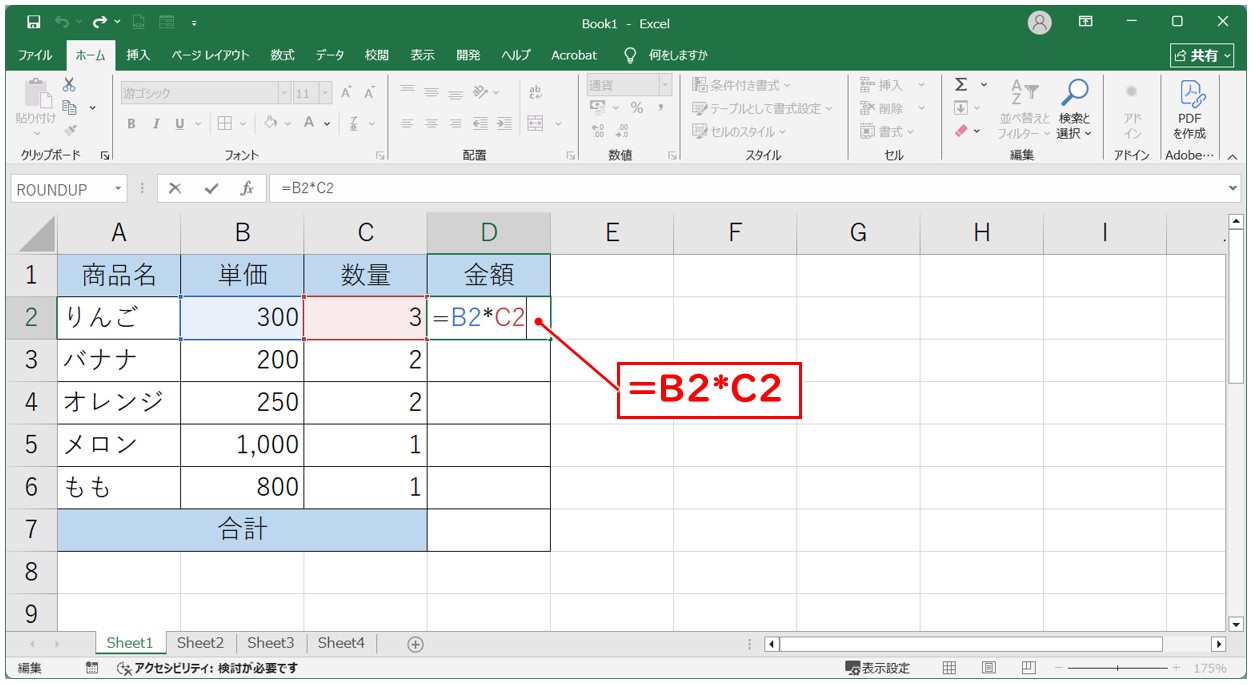
Task: Click the Clear eraser icon in the editing group
Action: tap(962, 131)
